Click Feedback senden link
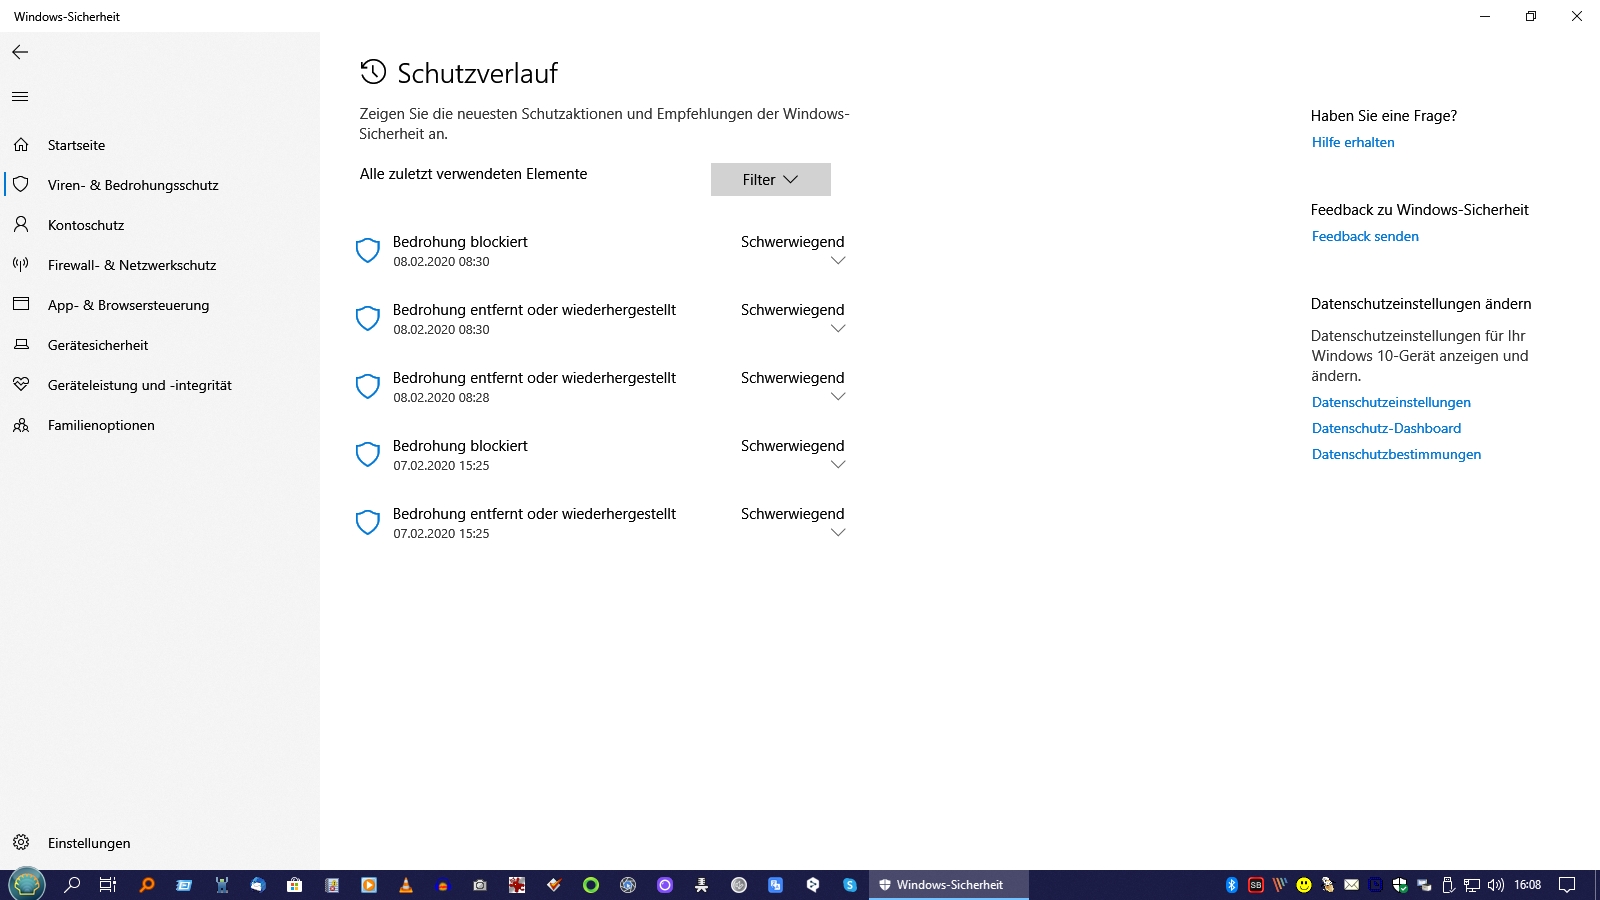This screenshot has height=900, width=1600. click(1365, 236)
